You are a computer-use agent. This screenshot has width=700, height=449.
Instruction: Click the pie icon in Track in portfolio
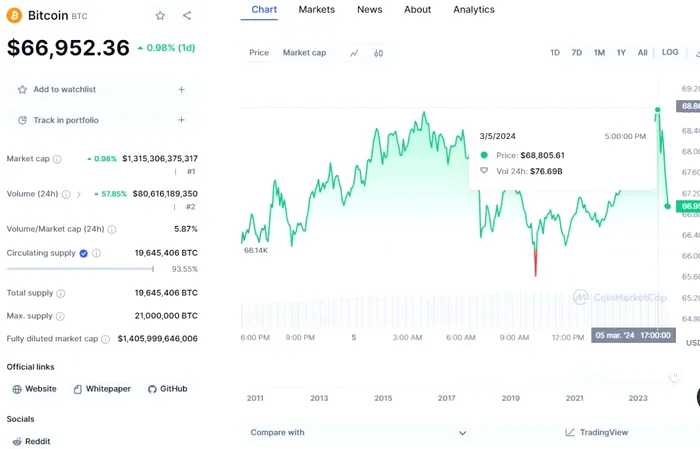coord(22,120)
